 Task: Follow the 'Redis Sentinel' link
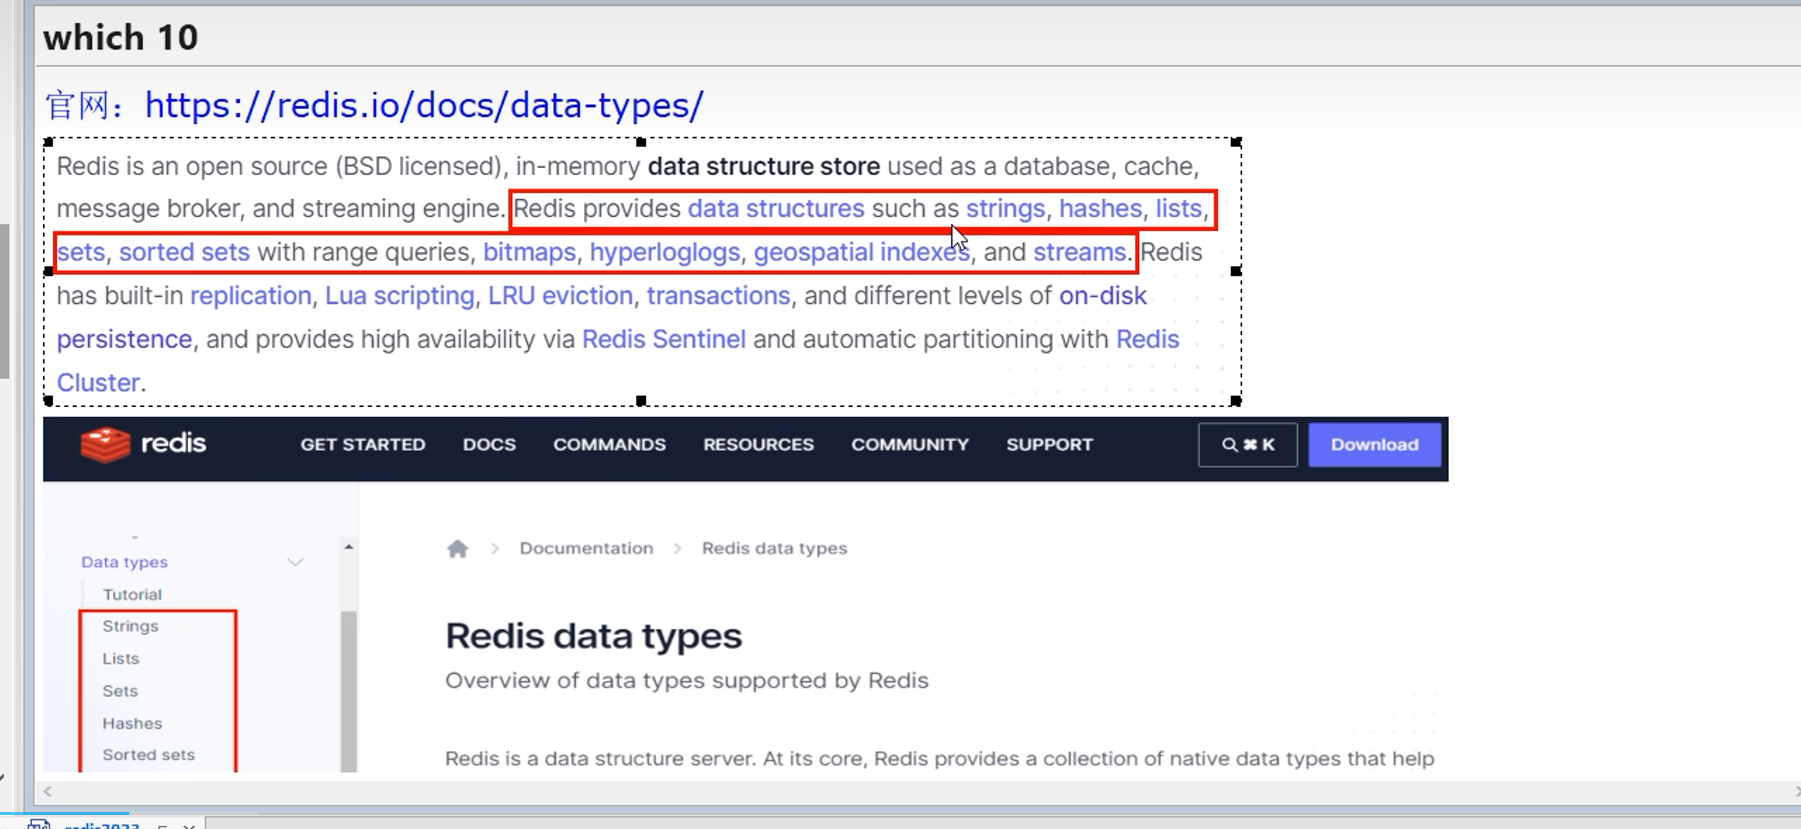664,339
